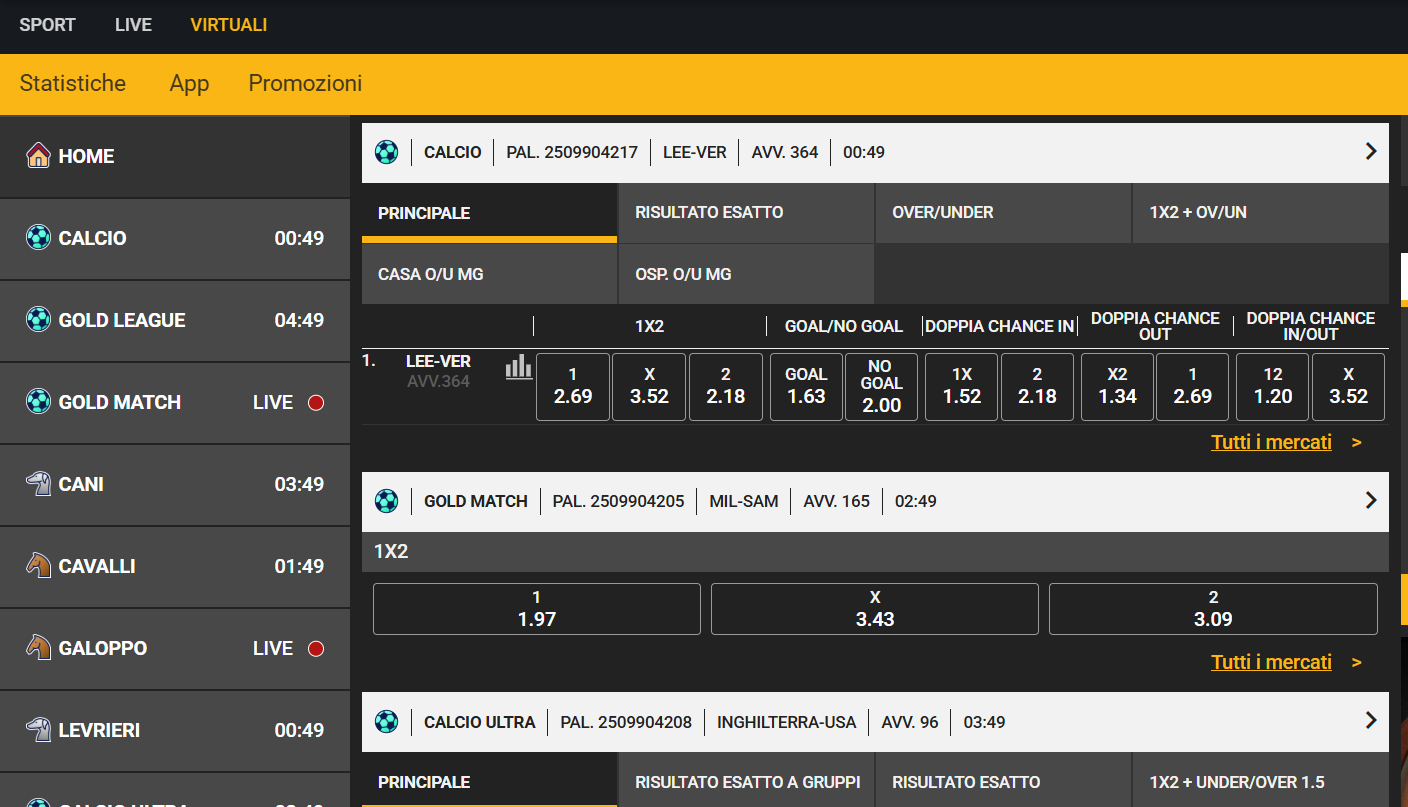Click the horse icon beside GALOPPO

click(x=38, y=648)
